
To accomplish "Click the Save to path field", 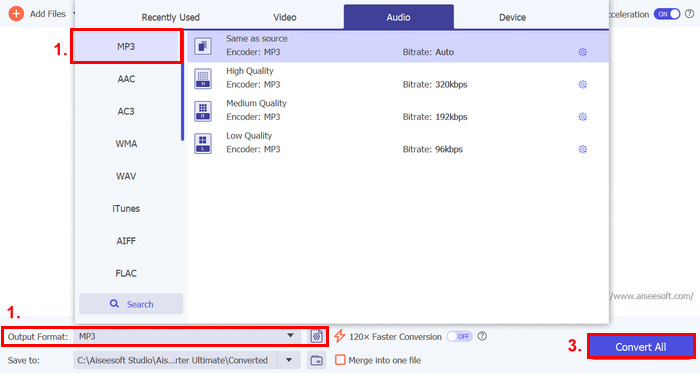I will [175, 360].
